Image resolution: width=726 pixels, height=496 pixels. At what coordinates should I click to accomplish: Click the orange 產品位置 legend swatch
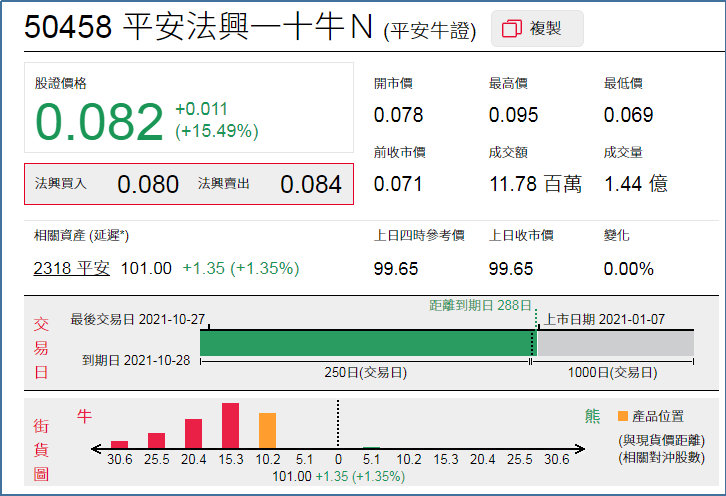(x=623, y=416)
